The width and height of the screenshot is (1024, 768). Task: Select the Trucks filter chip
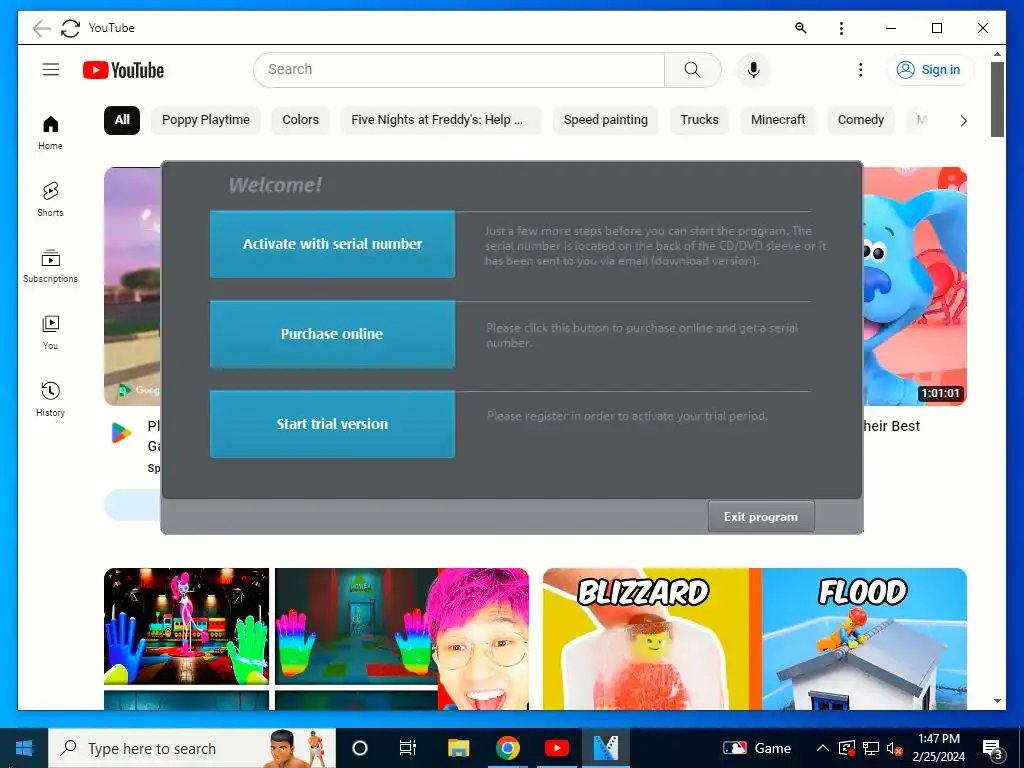coord(699,120)
